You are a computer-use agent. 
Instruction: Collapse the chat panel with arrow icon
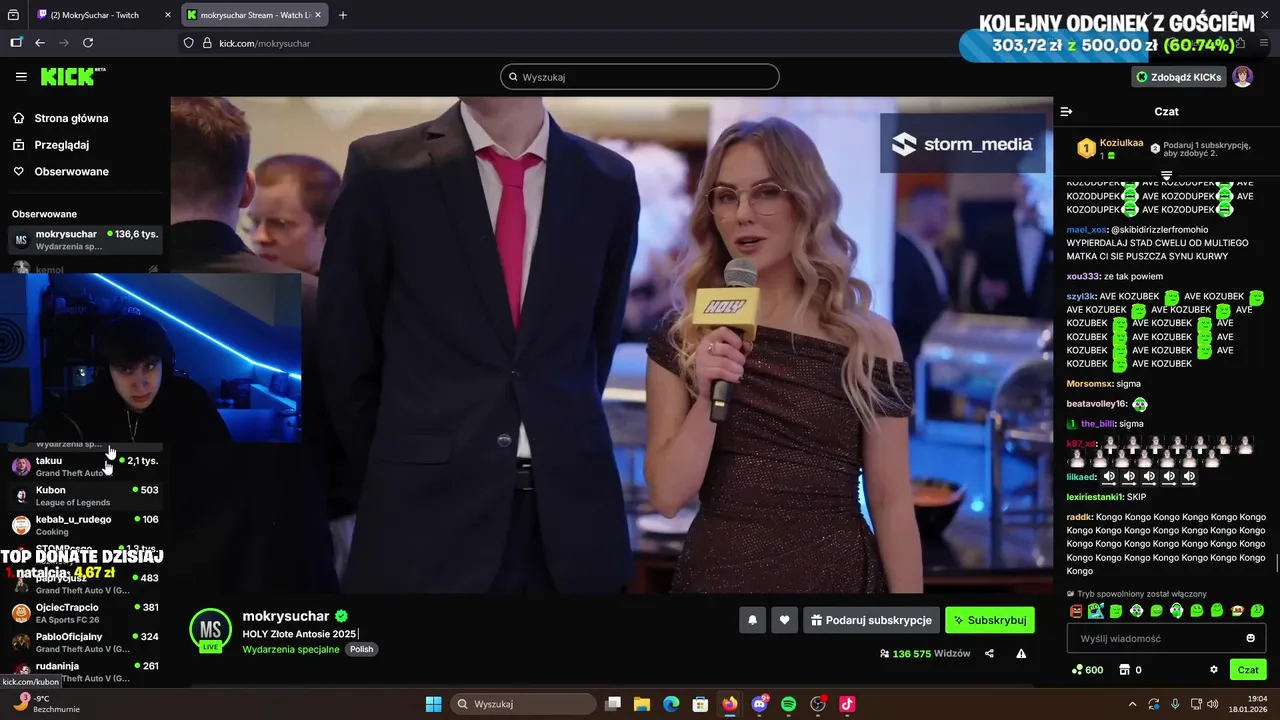pos(1066,112)
